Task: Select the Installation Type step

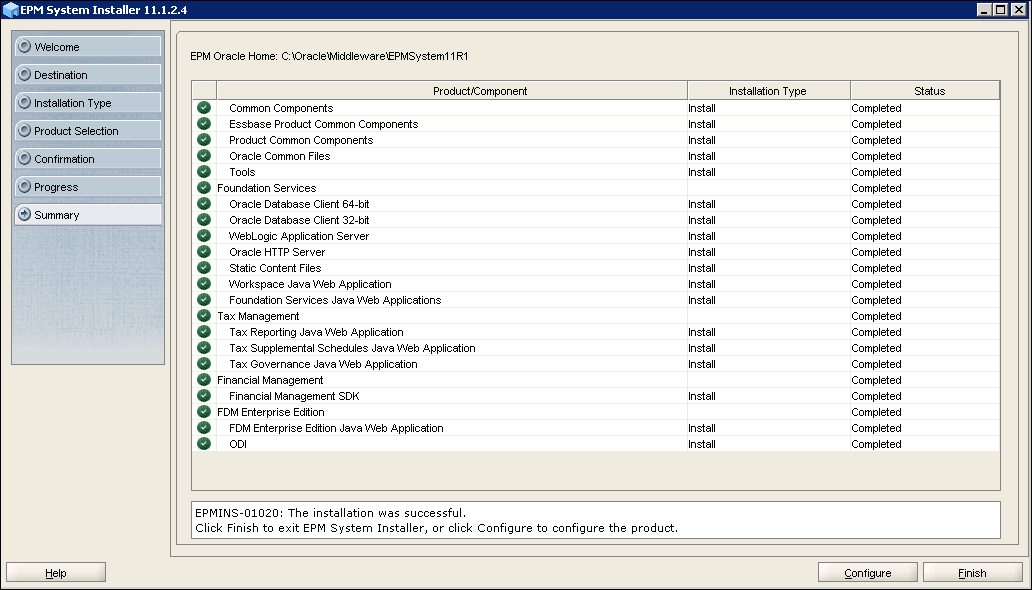Action: tap(88, 103)
